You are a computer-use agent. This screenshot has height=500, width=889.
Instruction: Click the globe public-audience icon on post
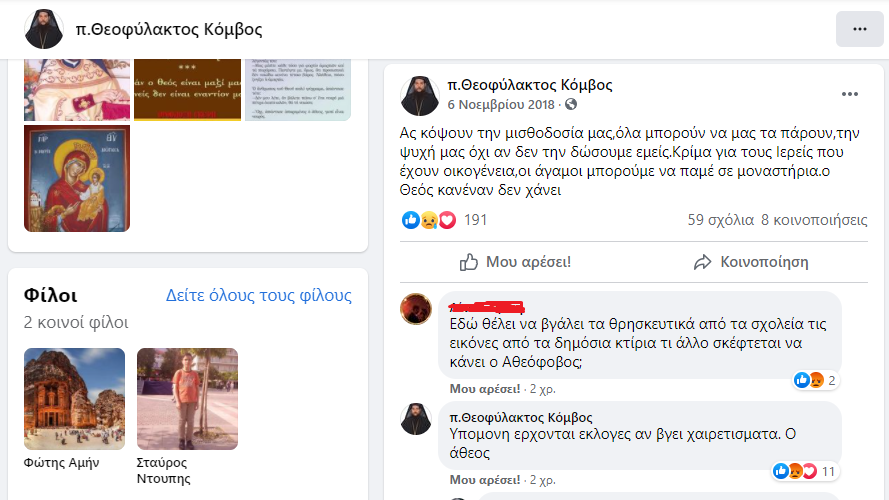(571, 104)
